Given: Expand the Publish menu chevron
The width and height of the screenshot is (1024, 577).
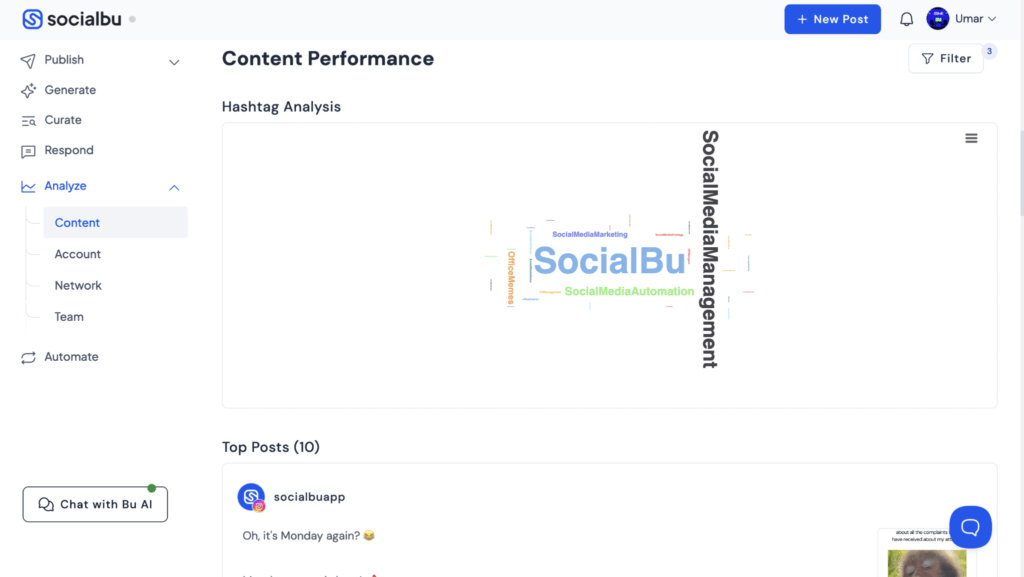Looking at the screenshot, I should [174, 62].
